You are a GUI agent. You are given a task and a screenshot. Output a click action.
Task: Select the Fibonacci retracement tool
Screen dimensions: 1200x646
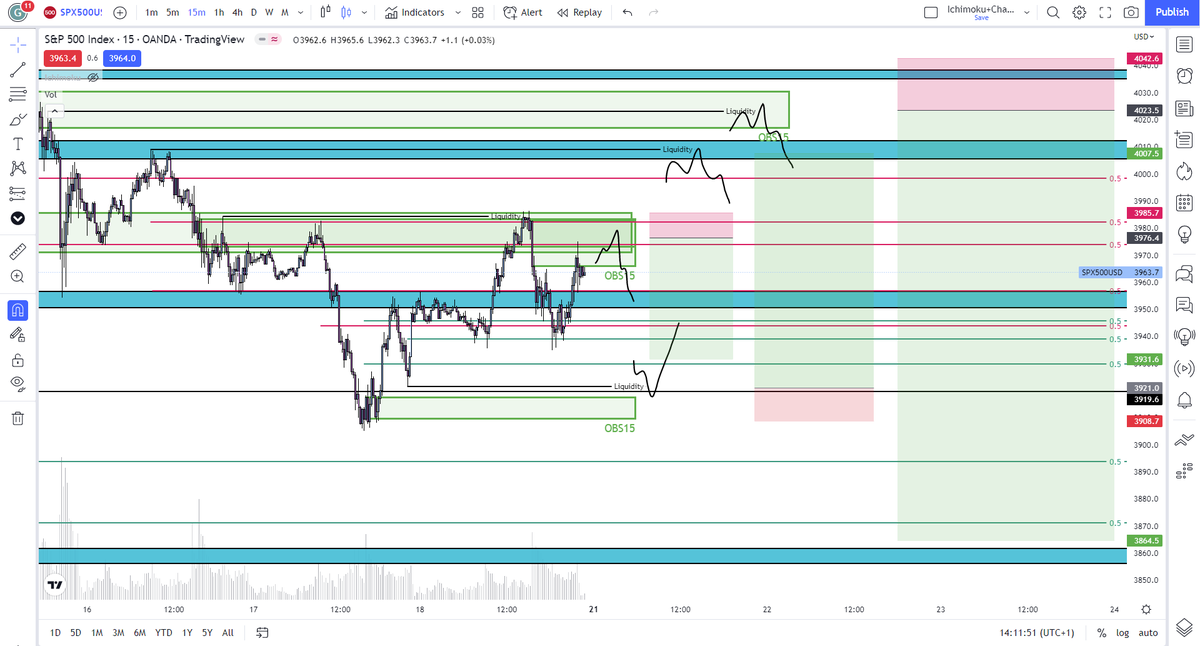(x=17, y=94)
